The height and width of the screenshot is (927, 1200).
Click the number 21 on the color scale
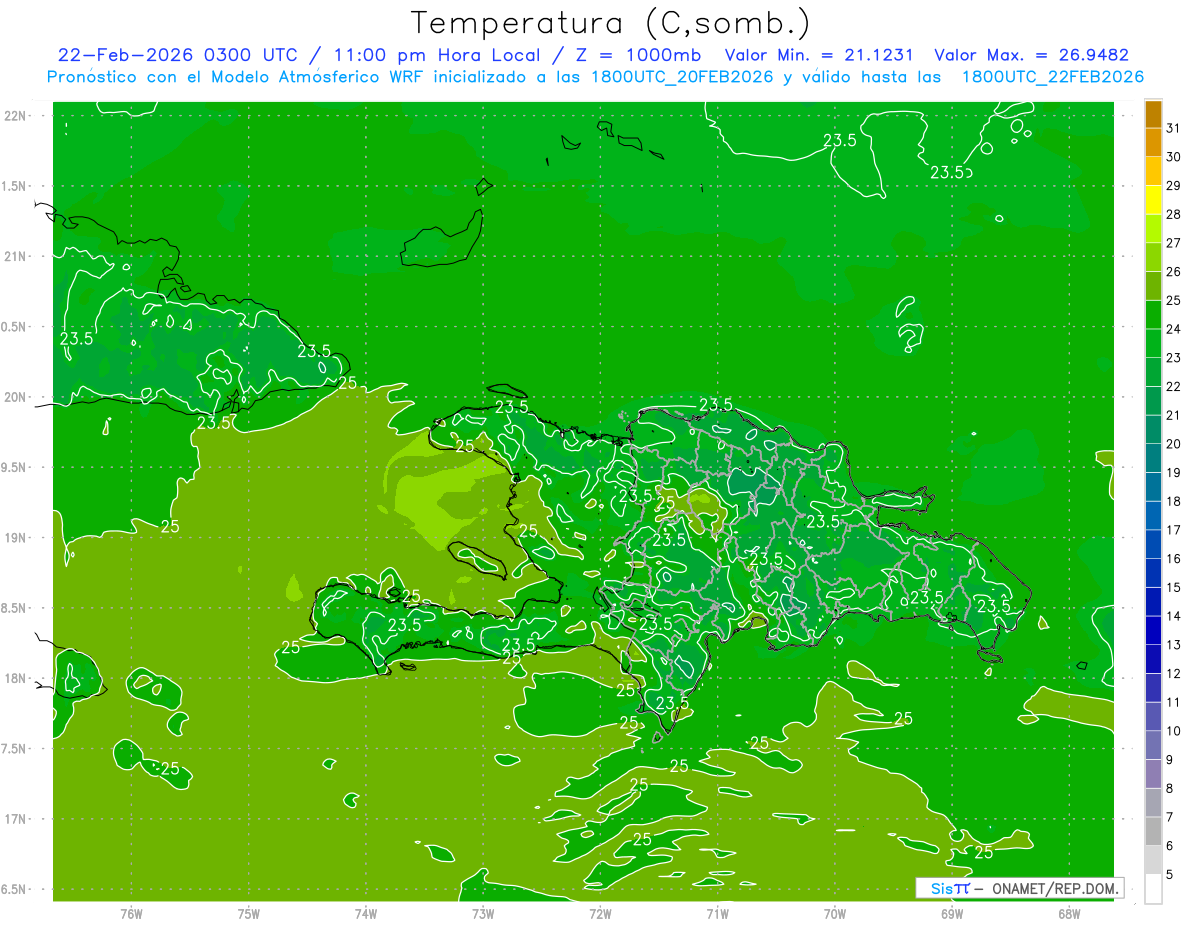coord(1173,415)
